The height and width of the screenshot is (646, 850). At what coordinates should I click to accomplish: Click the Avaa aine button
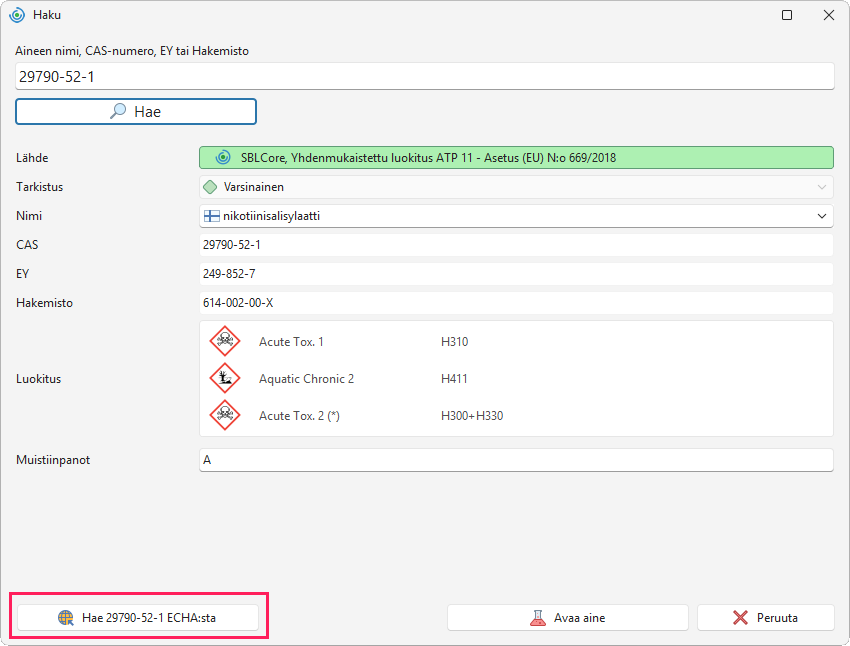(x=568, y=618)
